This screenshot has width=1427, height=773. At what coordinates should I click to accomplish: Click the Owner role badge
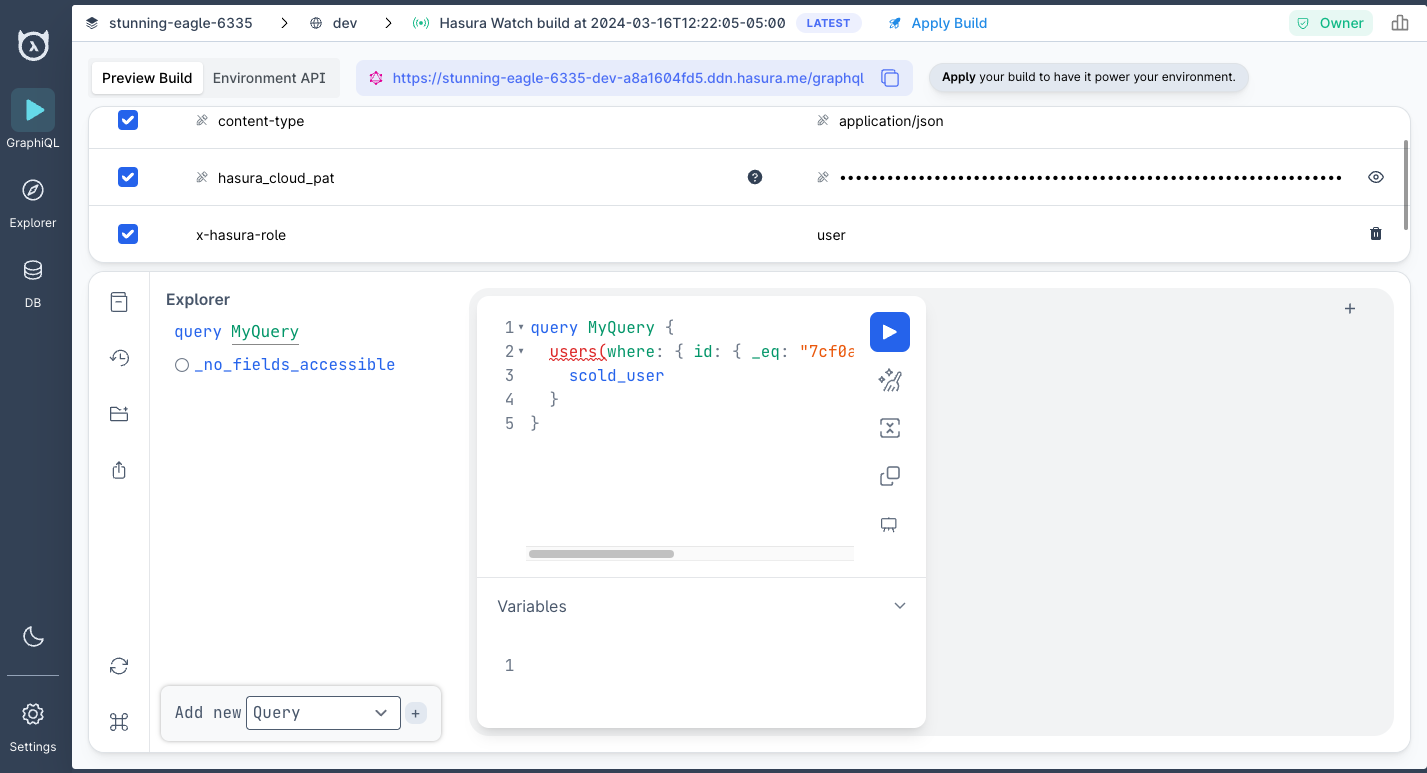click(x=1330, y=23)
